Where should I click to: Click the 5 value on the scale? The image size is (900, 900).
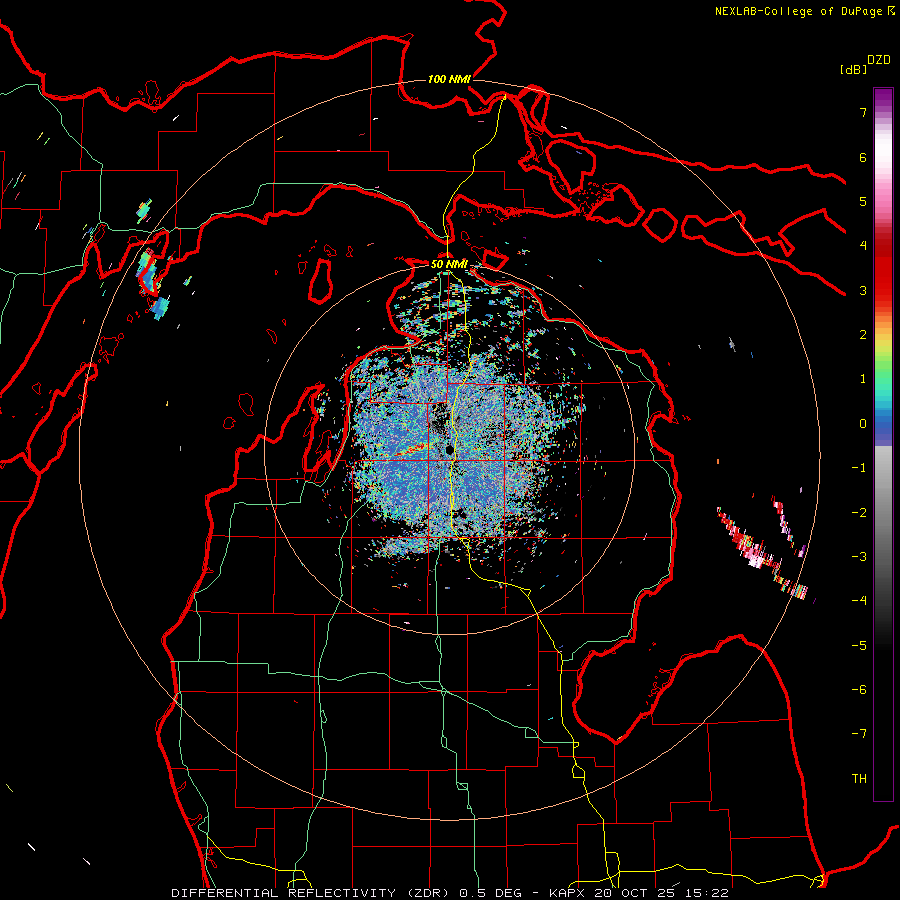(x=863, y=201)
